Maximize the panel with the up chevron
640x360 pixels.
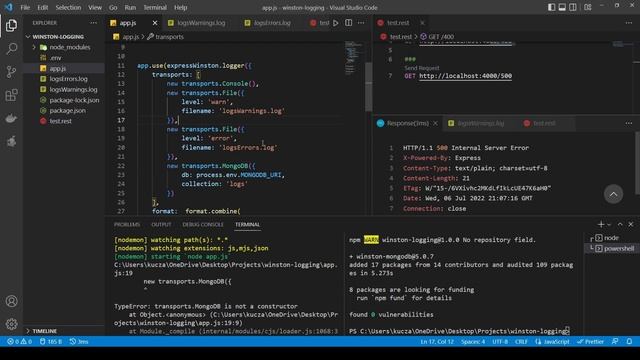[620, 224]
